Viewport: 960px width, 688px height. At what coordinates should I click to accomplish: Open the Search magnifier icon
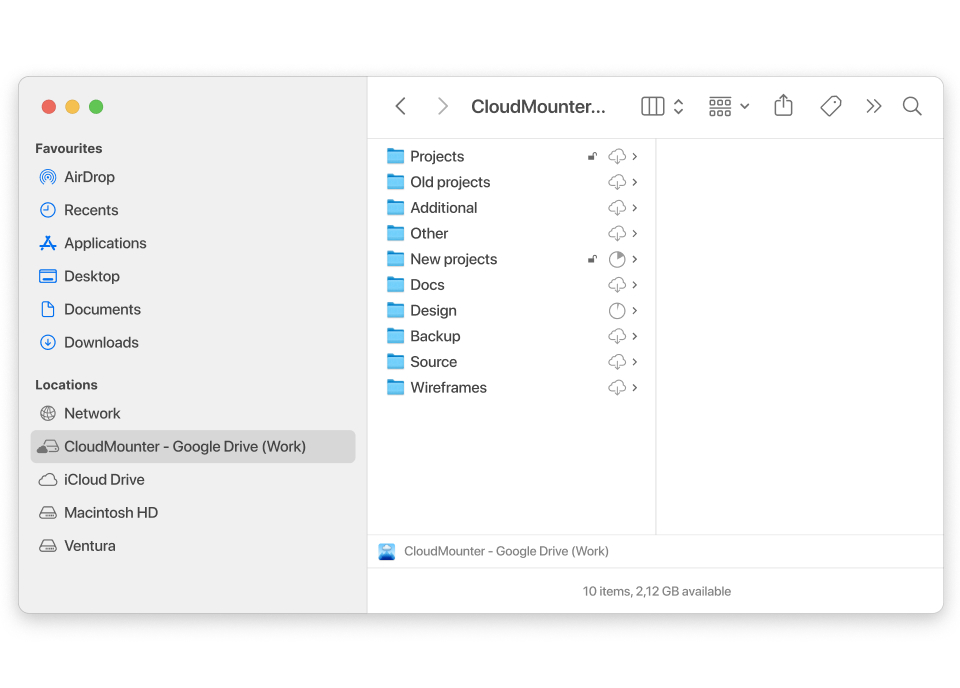(911, 106)
